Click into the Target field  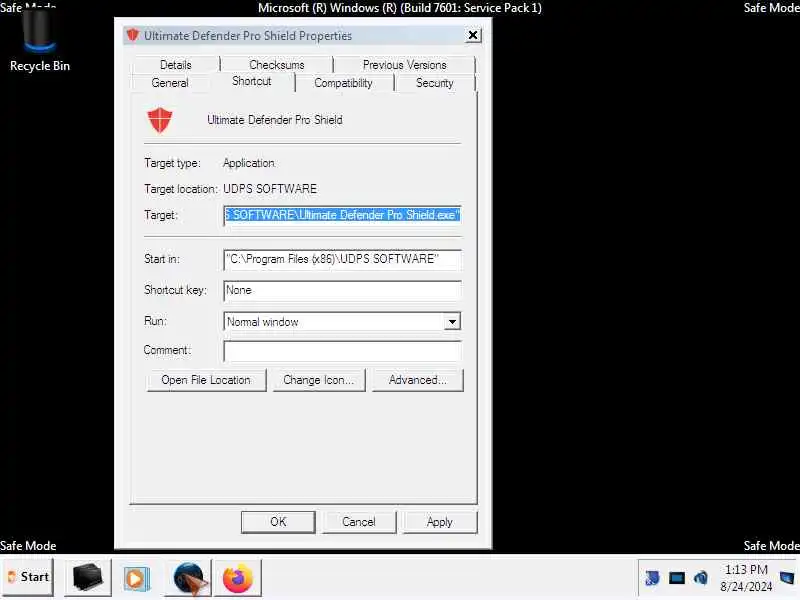pyautogui.click(x=342, y=215)
